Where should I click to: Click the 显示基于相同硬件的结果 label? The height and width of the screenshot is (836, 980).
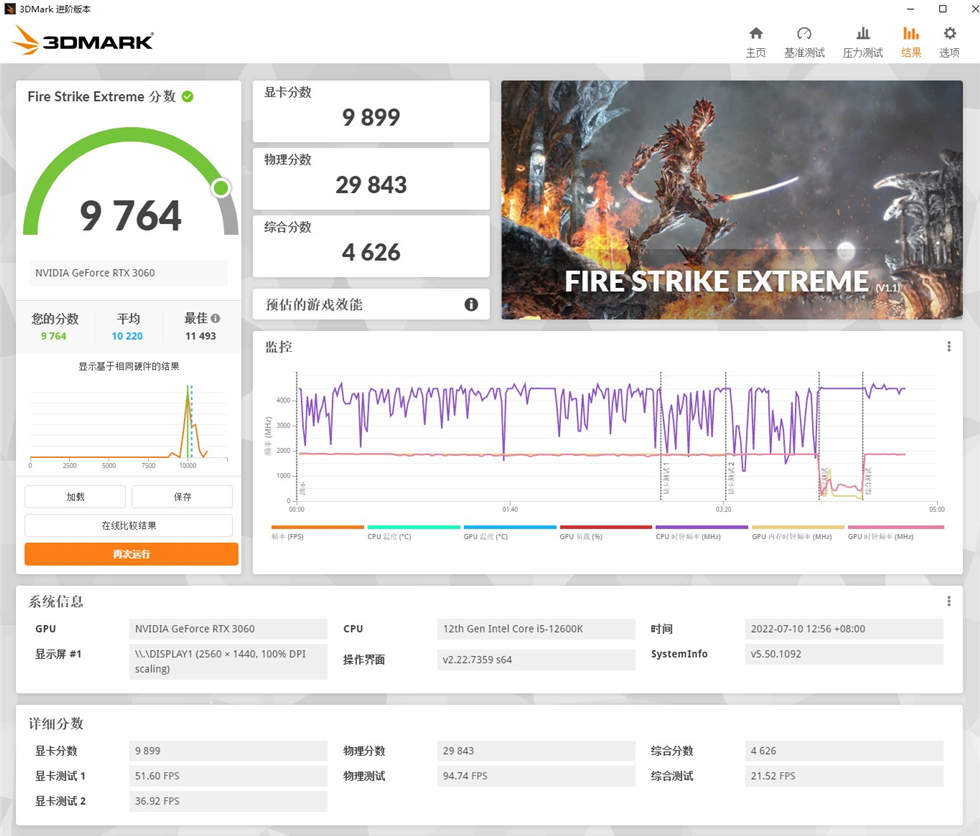[x=129, y=366]
